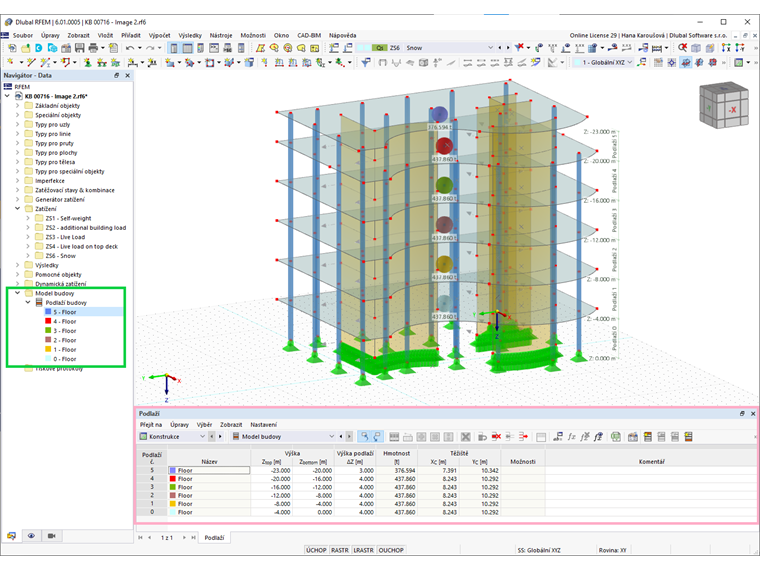
Task: Open the ZS6 Snow load case dropdown
Action: coord(490,48)
